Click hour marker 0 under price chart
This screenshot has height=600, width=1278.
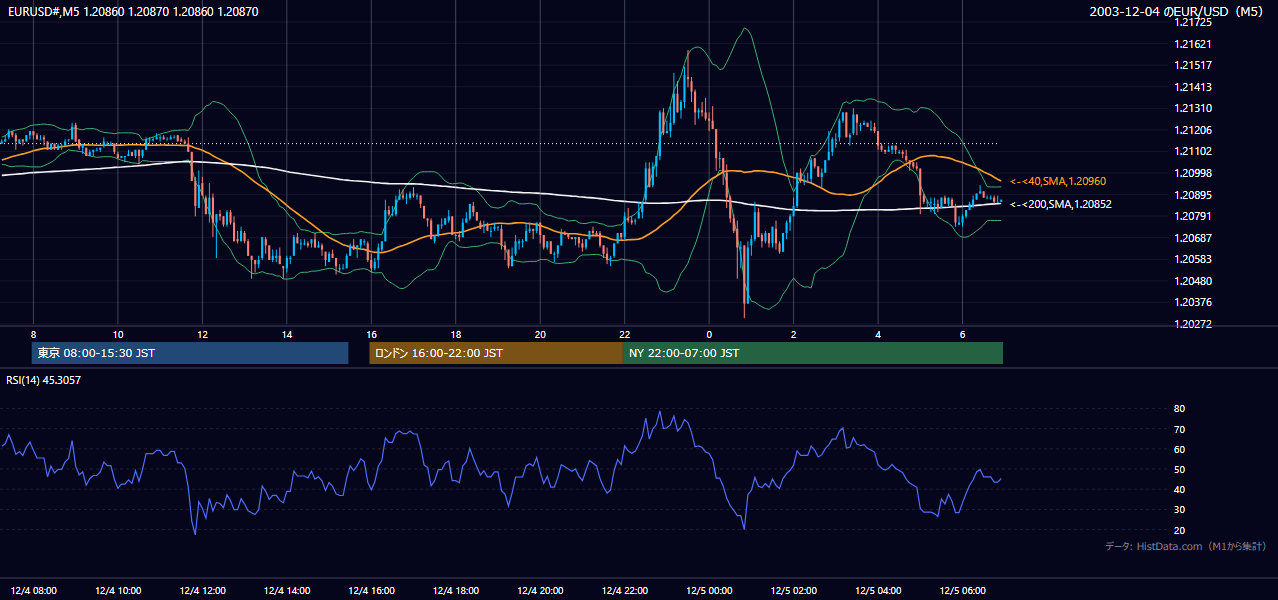coord(709,334)
